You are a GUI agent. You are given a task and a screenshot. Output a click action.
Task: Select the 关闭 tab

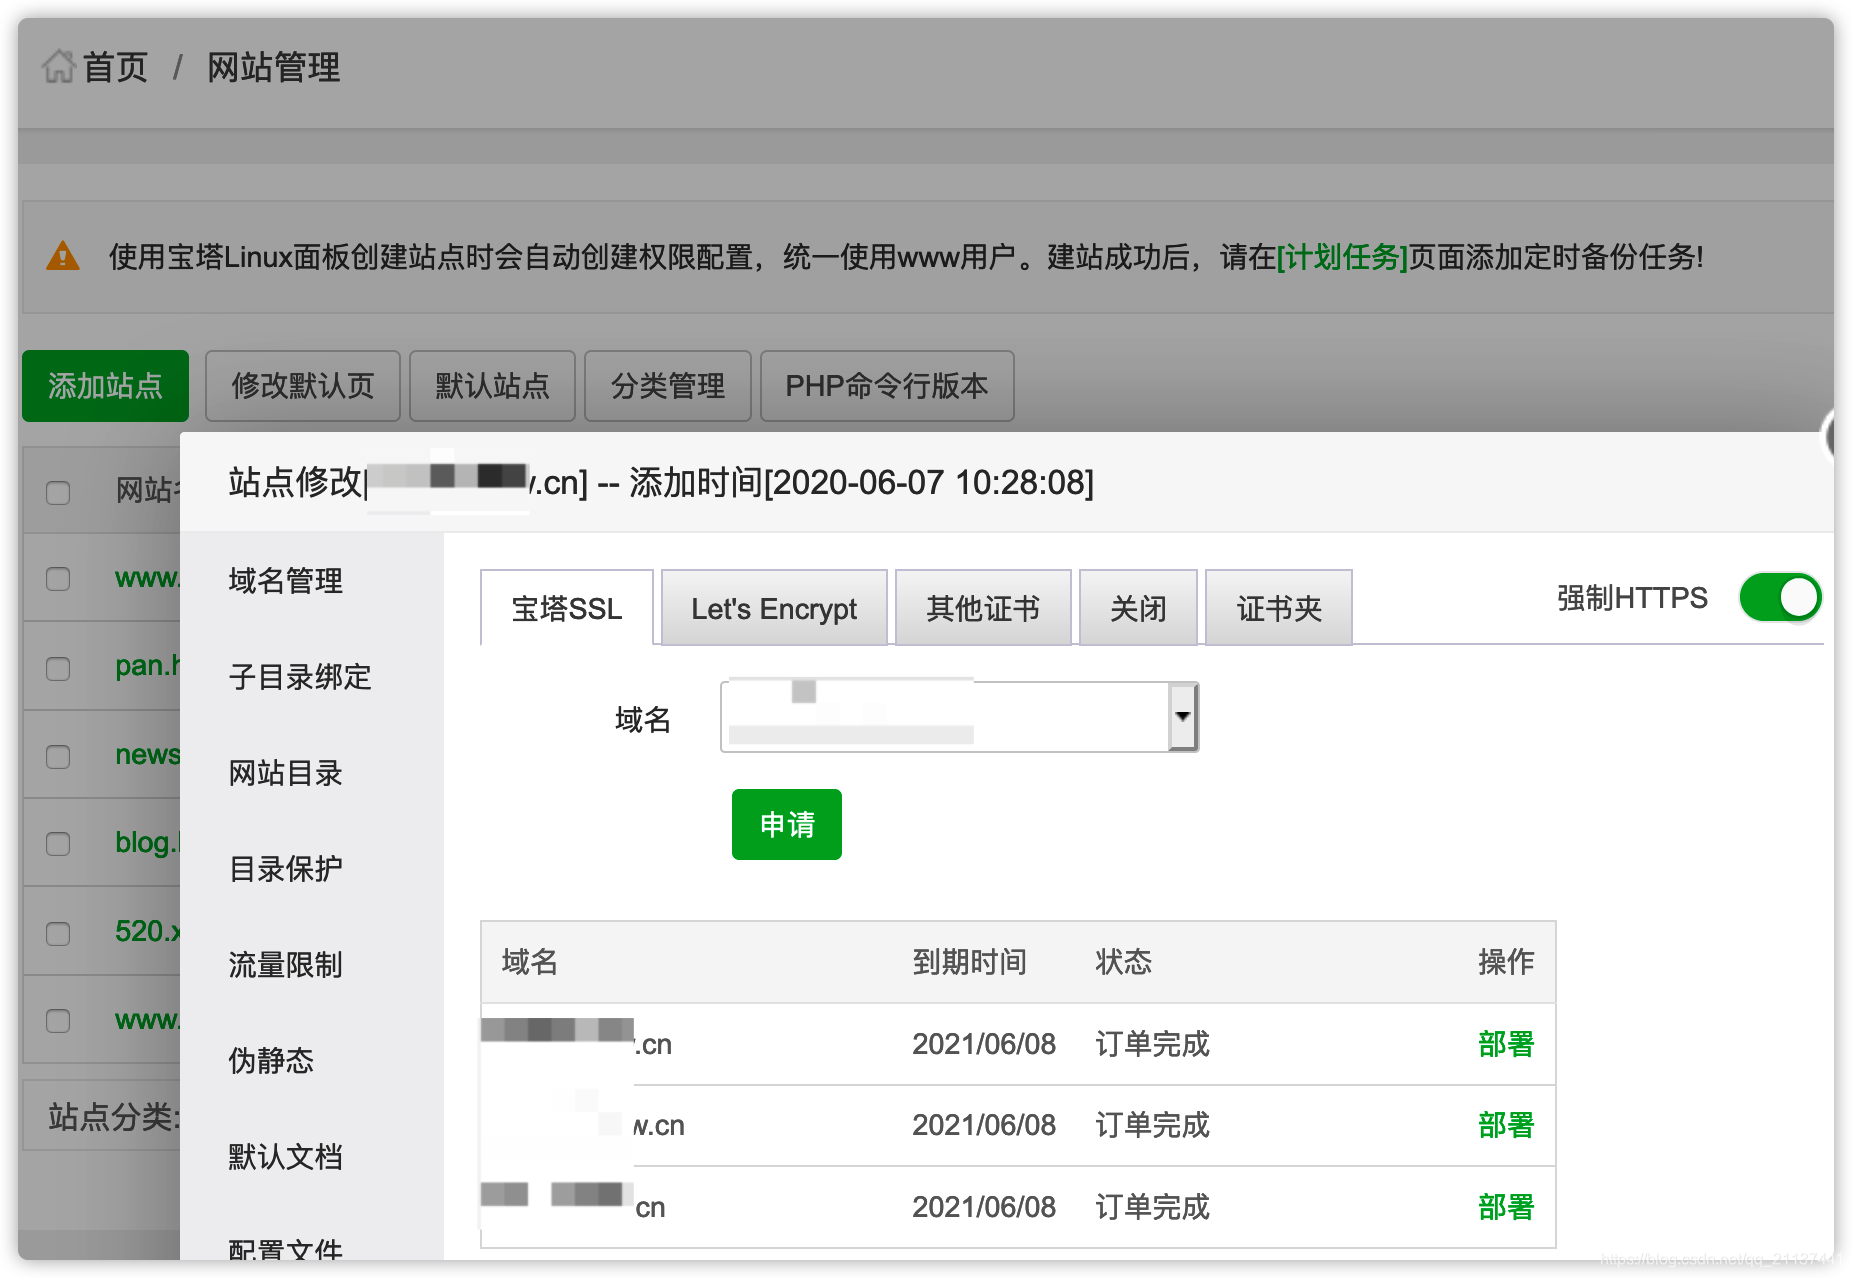(1138, 608)
